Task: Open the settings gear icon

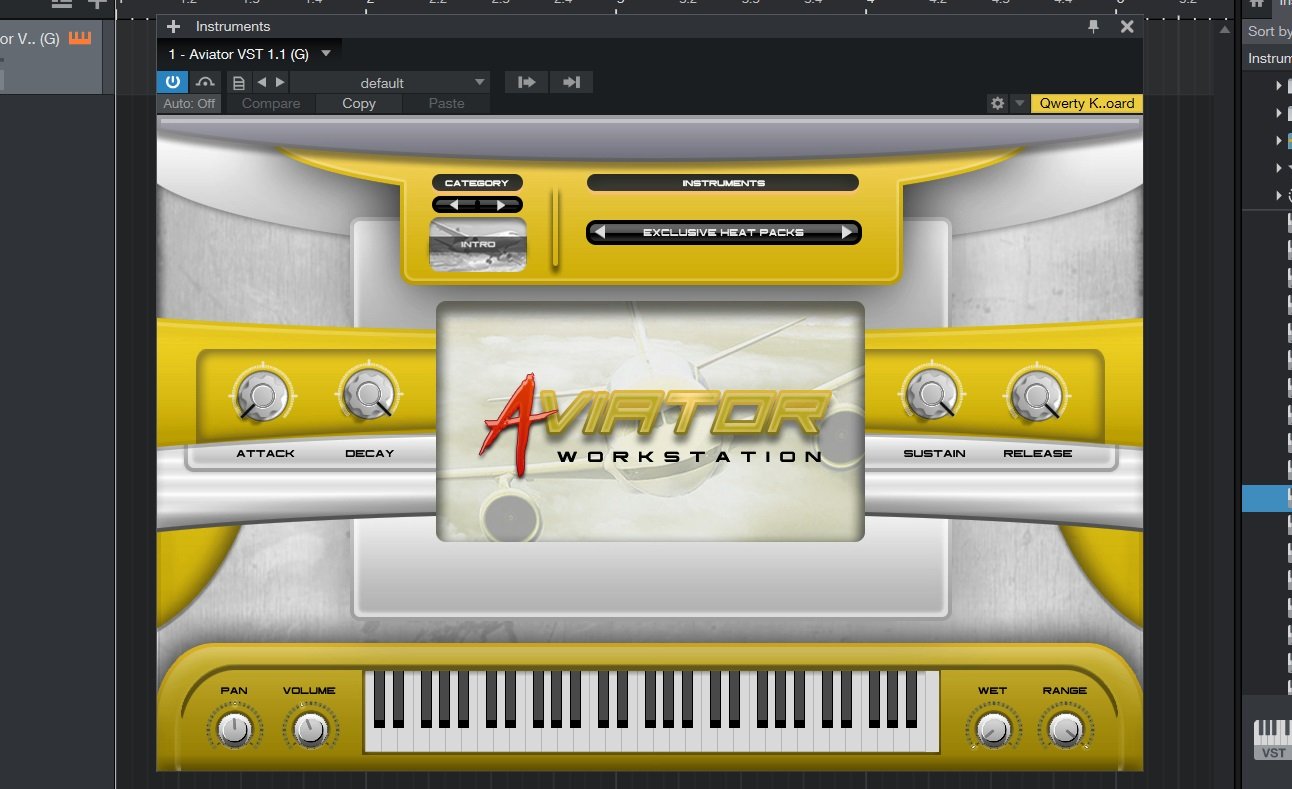Action: coord(997,103)
